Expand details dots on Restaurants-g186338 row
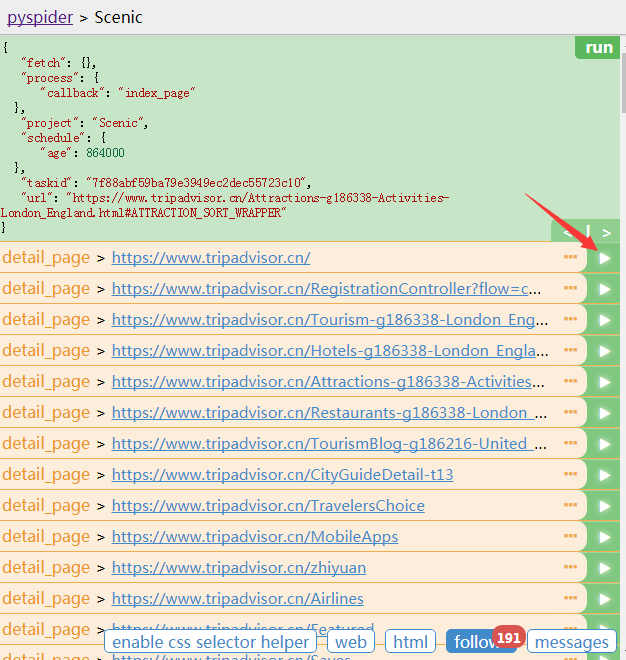This screenshot has width=626, height=660. click(570, 412)
